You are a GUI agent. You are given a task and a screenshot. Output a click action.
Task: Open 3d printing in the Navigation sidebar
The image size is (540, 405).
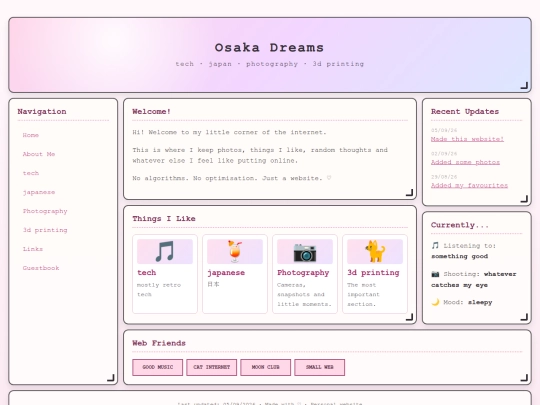(45, 230)
